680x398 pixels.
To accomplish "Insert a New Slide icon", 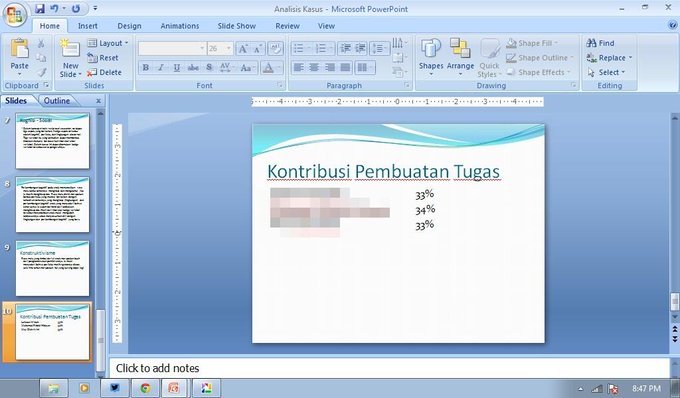I will (x=70, y=49).
